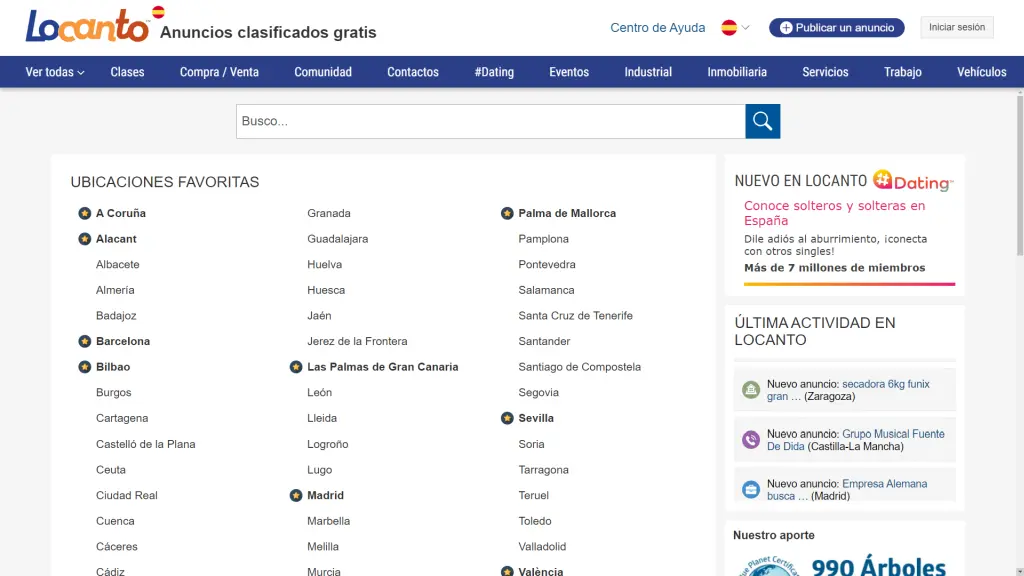1024x576 pixels.
Task: Click the Dating logo in sidebar
Action: [x=913, y=181]
